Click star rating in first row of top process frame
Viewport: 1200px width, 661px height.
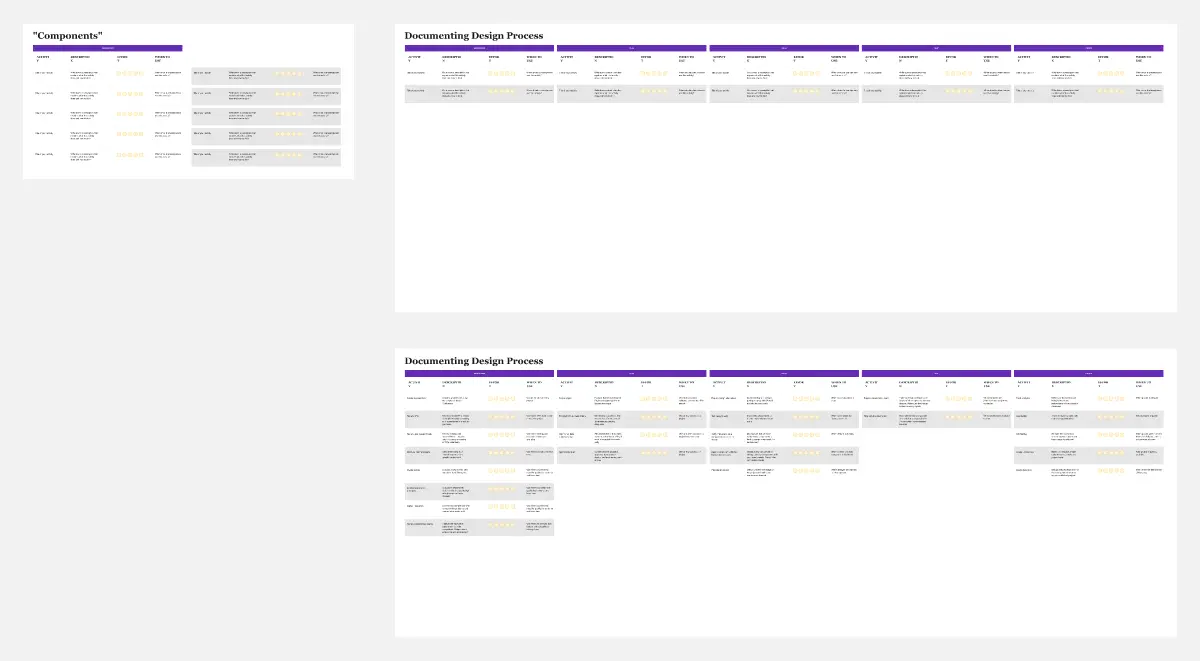pos(501,73)
